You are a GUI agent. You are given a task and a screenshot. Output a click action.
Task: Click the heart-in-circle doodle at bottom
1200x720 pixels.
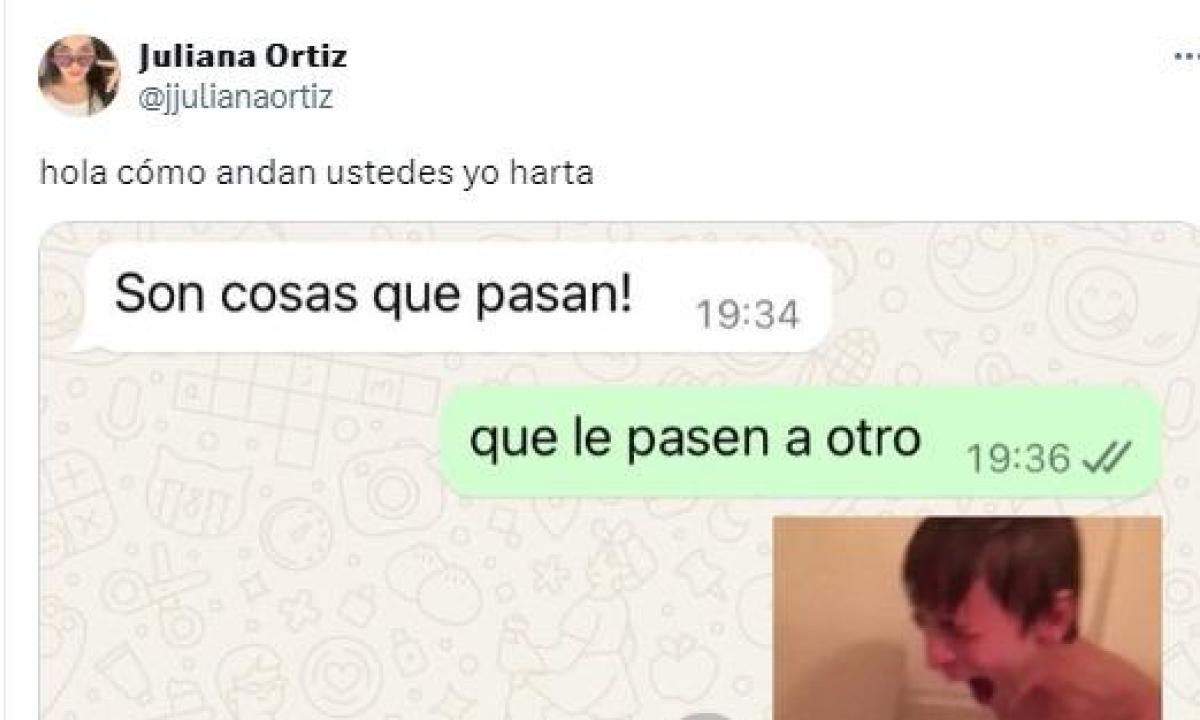coord(341,676)
